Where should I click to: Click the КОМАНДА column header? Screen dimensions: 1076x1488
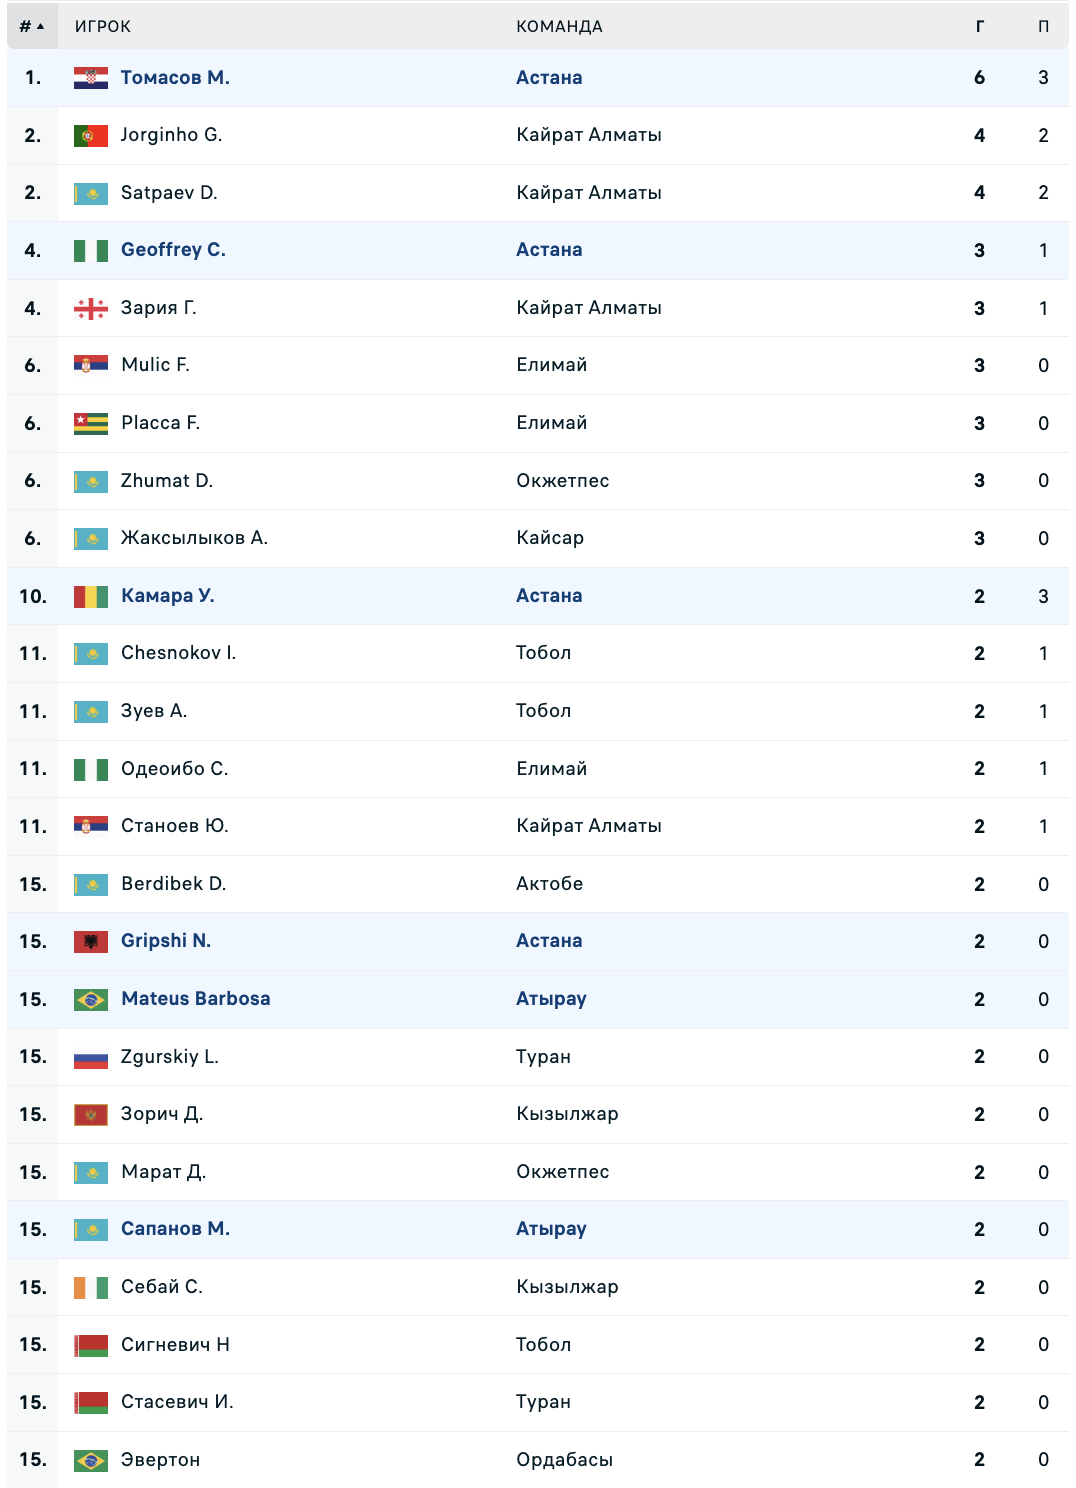click(559, 26)
